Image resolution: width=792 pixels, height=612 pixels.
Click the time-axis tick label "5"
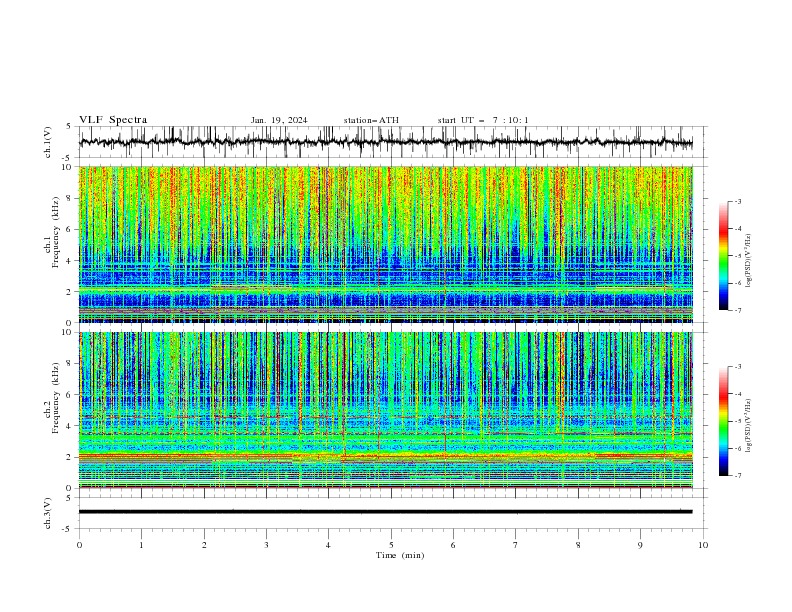click(x=391, y=545)
